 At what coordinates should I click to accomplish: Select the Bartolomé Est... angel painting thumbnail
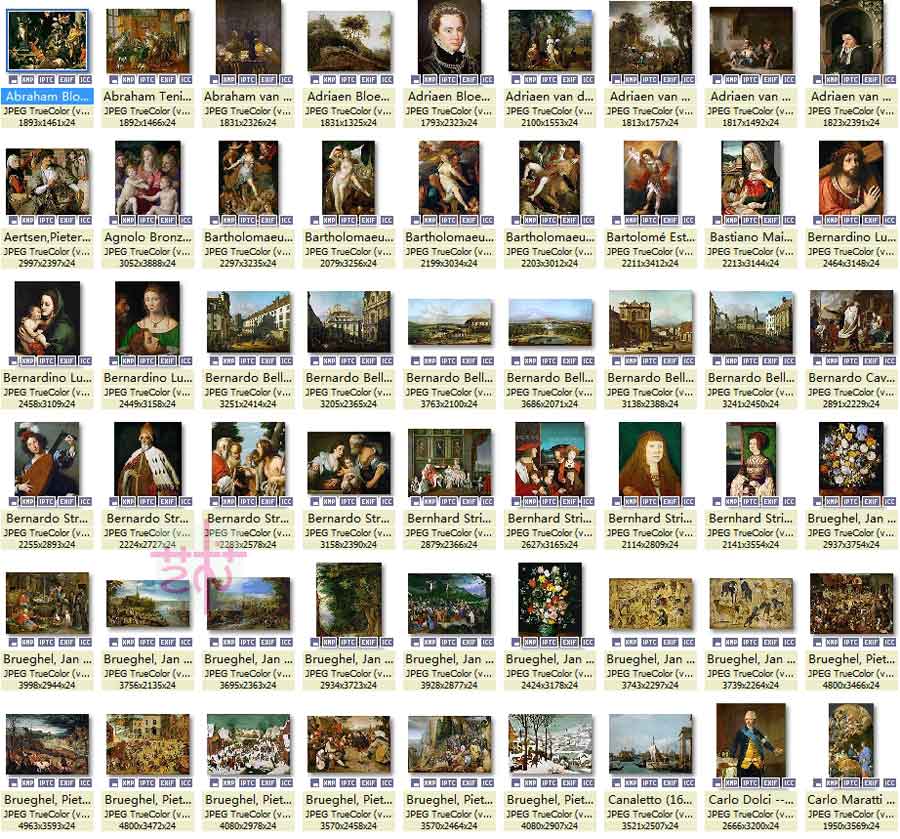(x=650, y=178)
